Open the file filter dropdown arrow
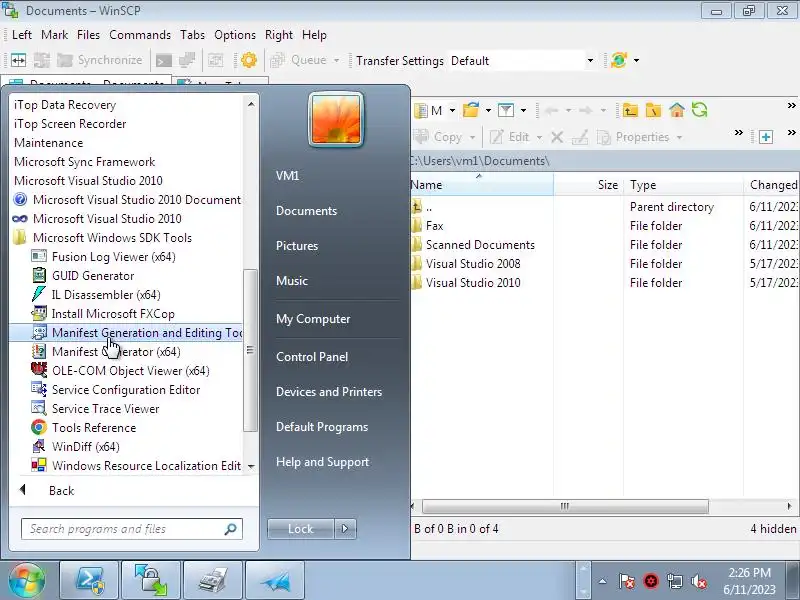The height and width of the screenshot is (600, 800). coord(523,110)
